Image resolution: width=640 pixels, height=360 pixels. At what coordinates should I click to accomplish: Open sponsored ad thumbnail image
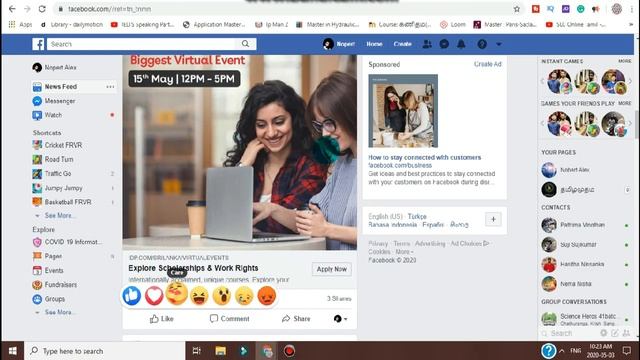(x=403, y=111)
